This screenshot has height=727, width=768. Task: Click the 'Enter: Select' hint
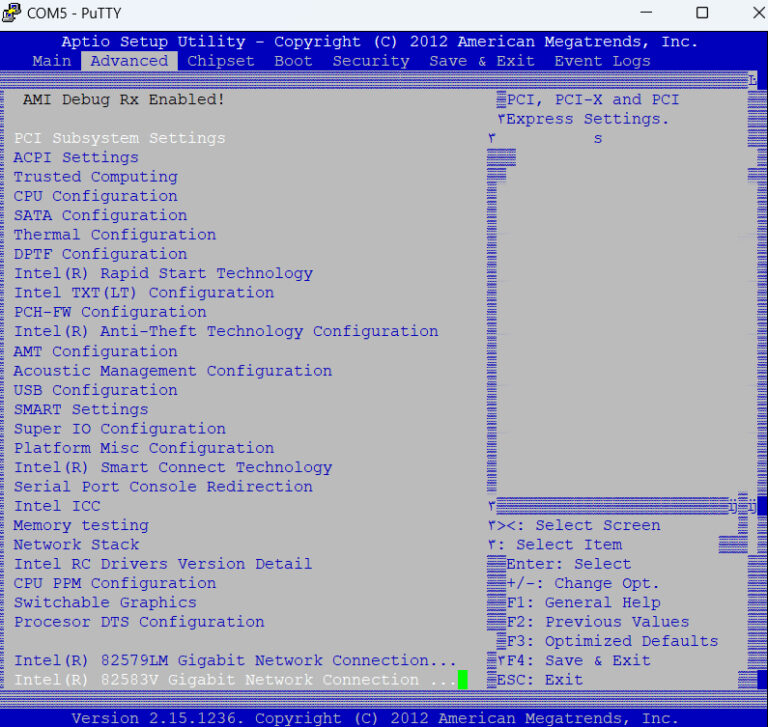569,564
